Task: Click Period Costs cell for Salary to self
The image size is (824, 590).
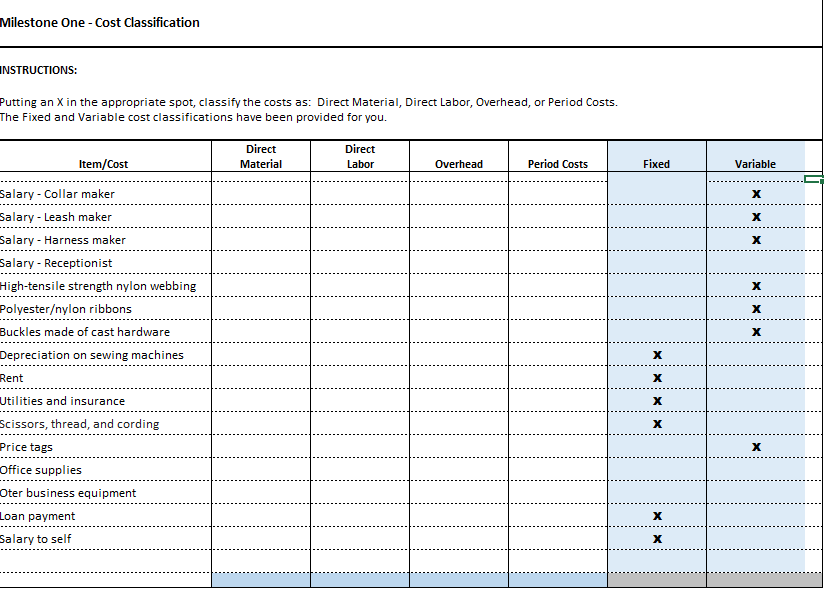Action: [558, 539]
